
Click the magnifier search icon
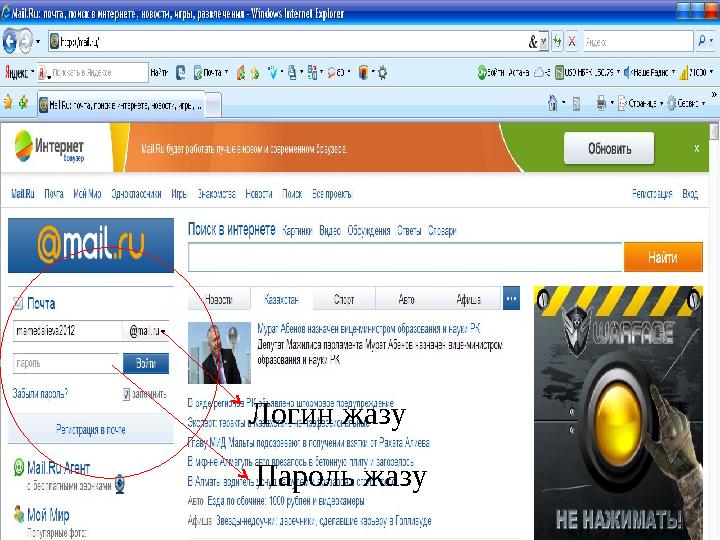point(702,41)
